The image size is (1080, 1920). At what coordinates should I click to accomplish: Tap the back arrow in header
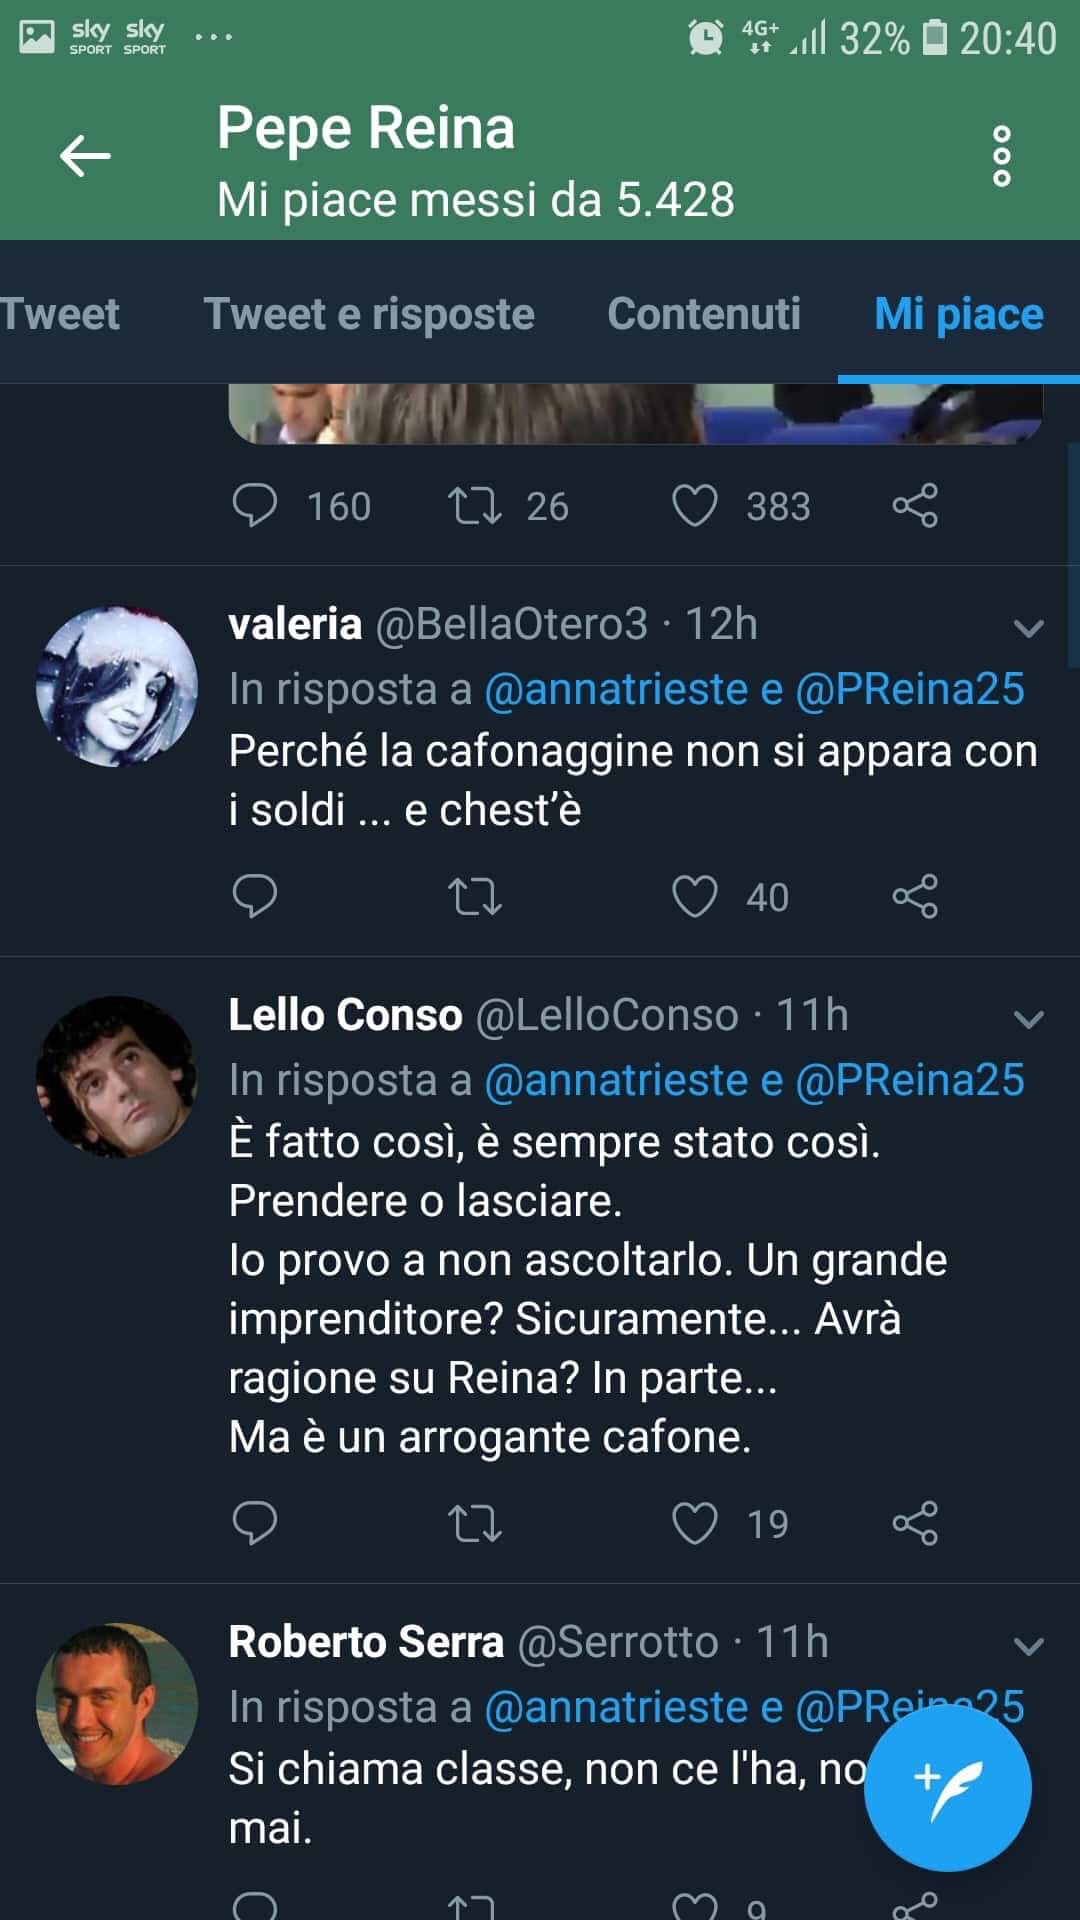click(85, 156)
